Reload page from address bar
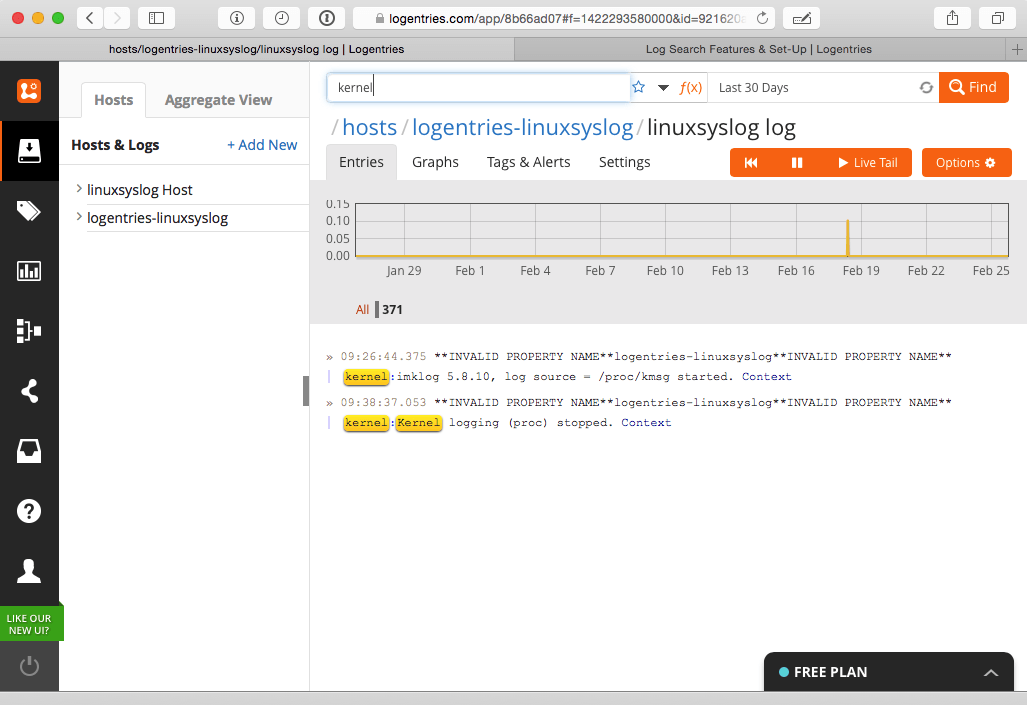The image size is (1027, 705). coord(762,18)
